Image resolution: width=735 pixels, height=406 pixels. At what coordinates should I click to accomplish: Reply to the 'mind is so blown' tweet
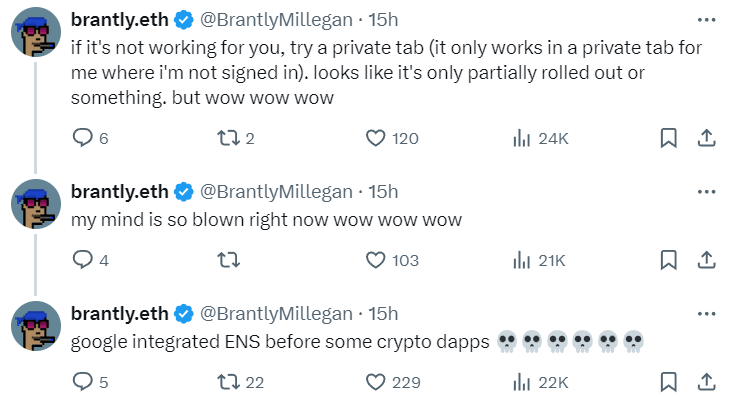83,260
